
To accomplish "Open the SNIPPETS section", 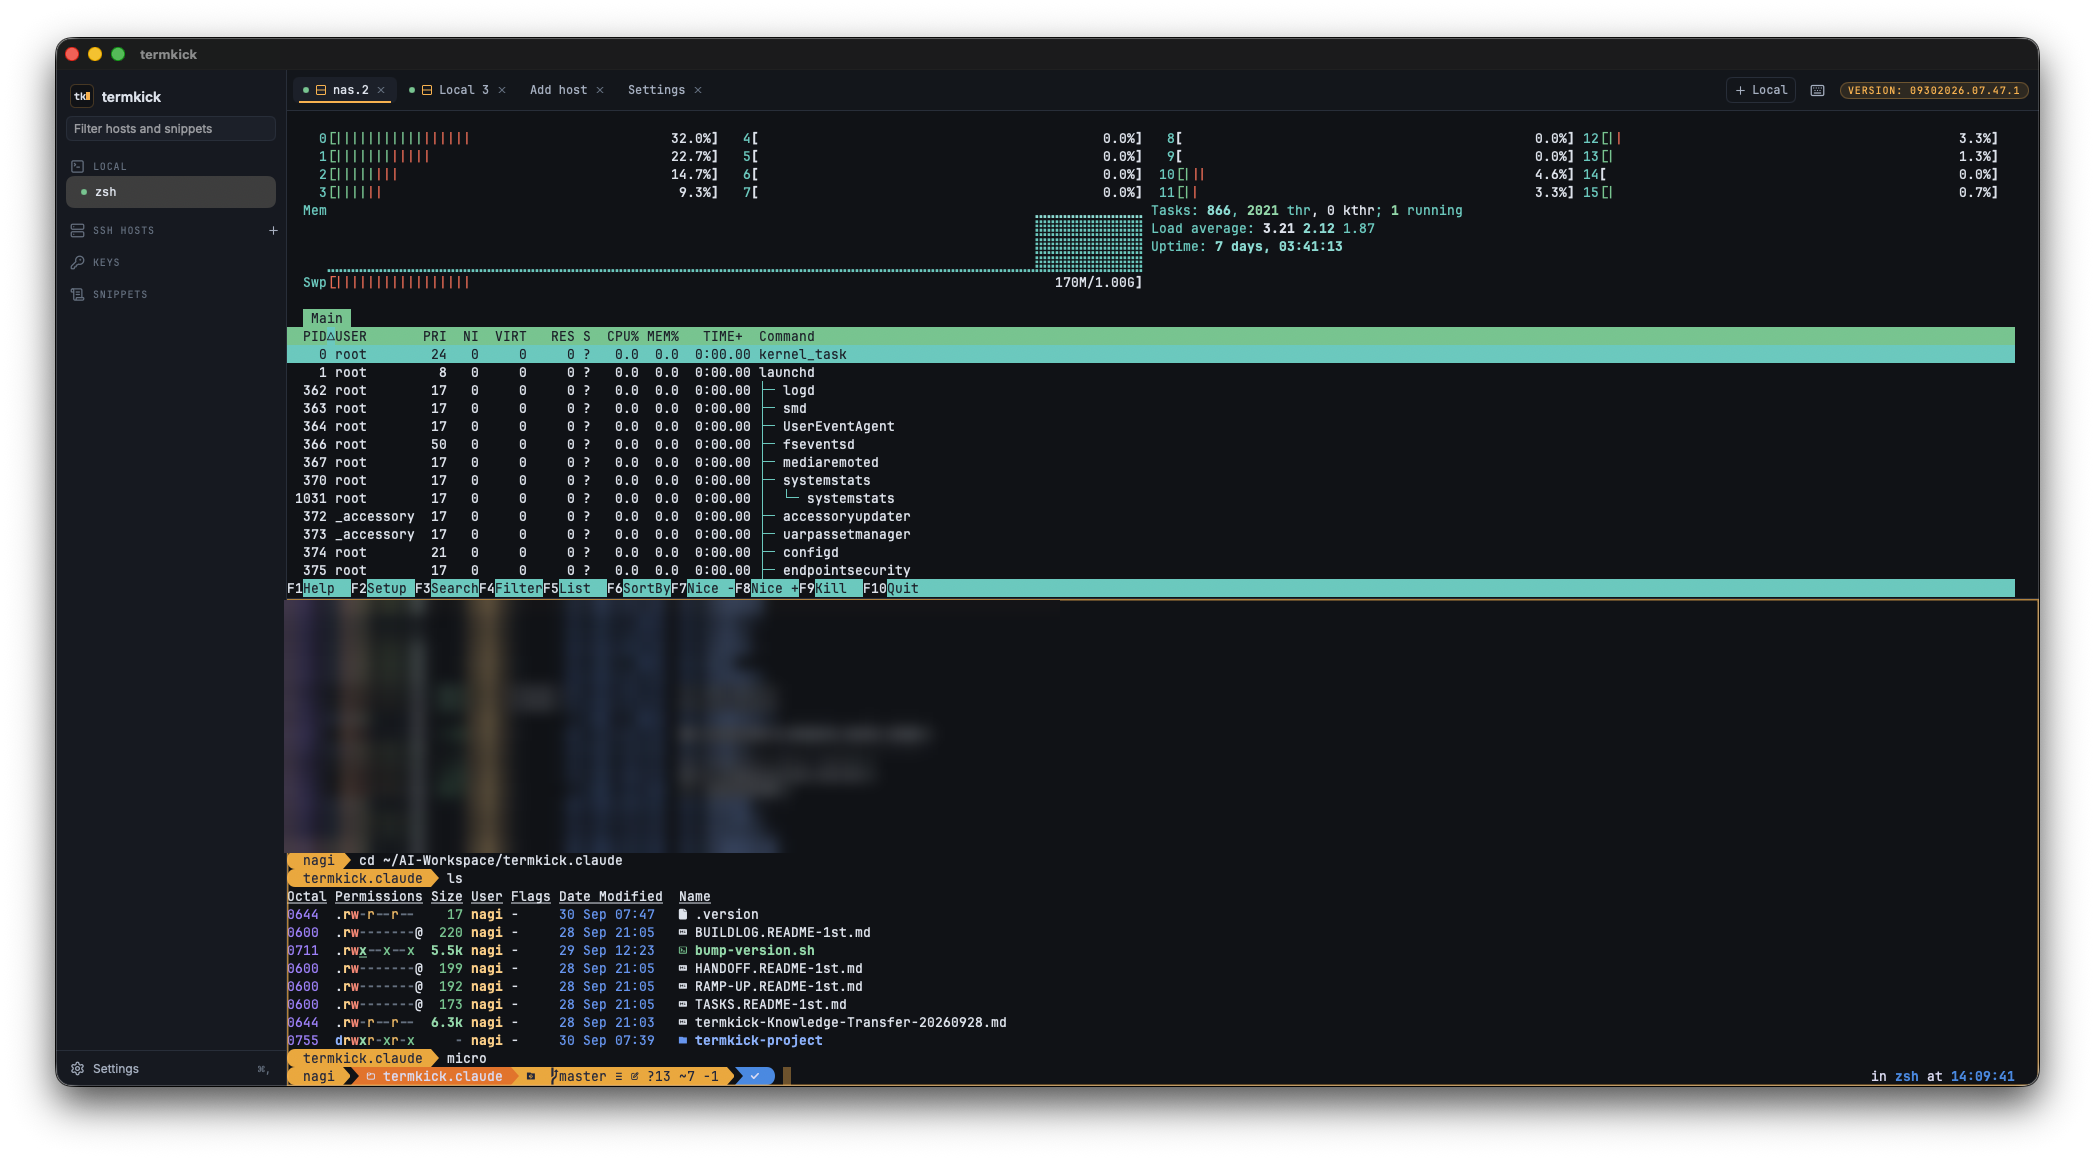I will click(120, 294).
